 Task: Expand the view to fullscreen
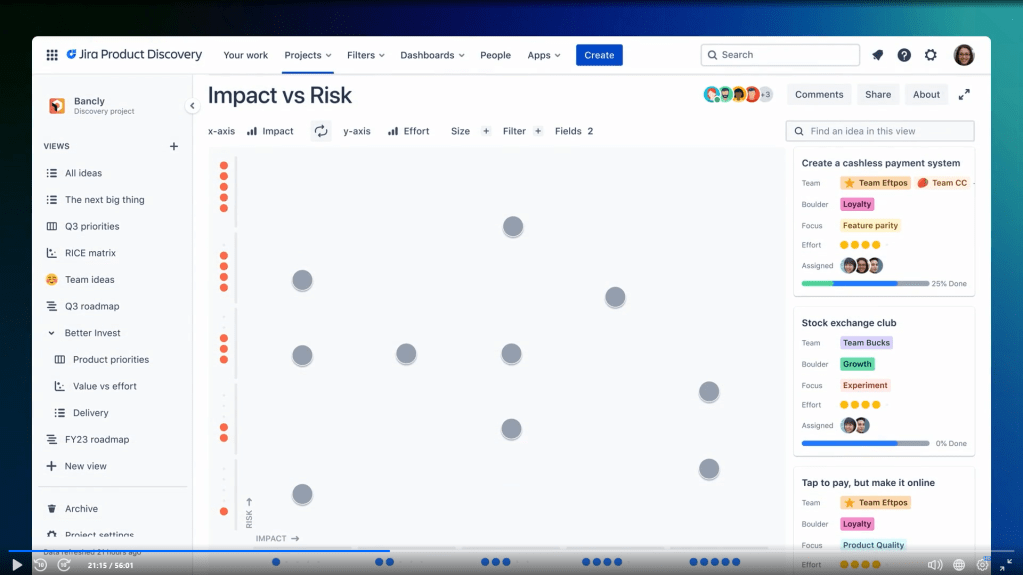coord(964,94)
